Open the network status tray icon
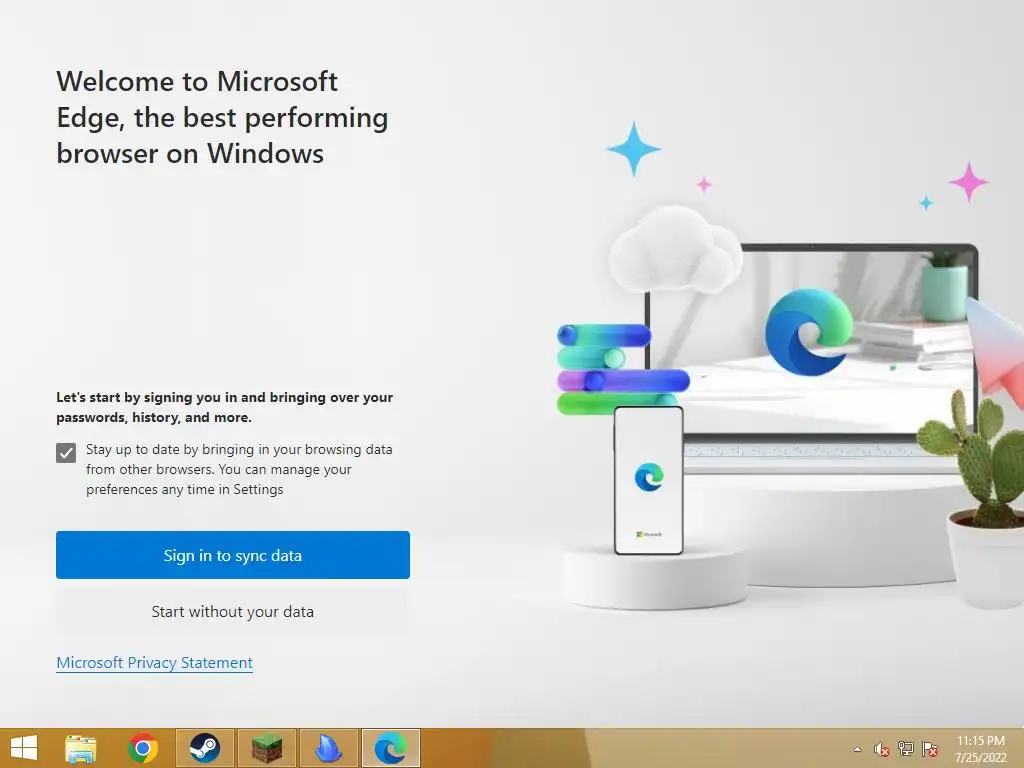 (x=906, y=749)
